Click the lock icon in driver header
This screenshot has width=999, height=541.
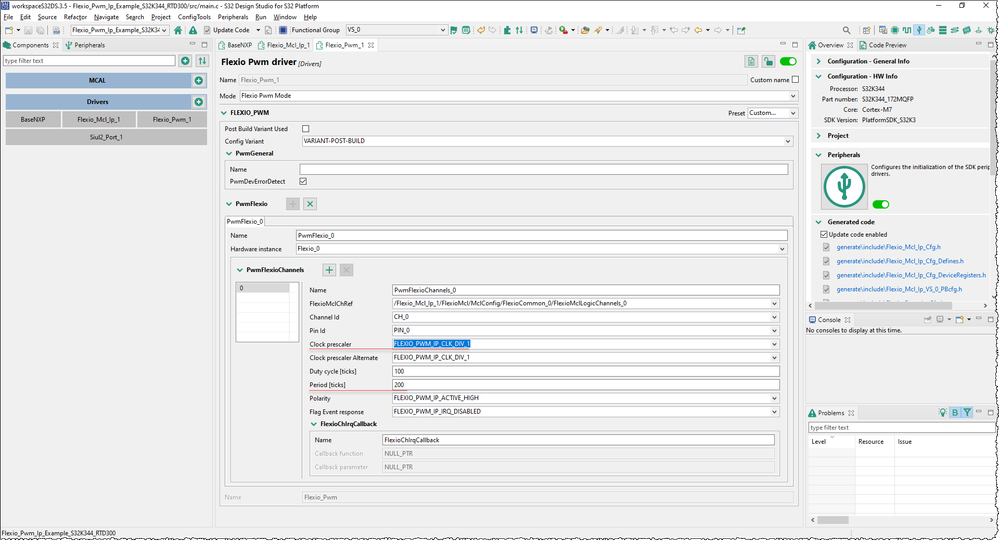pyautogui.click(x=768, y=61)
